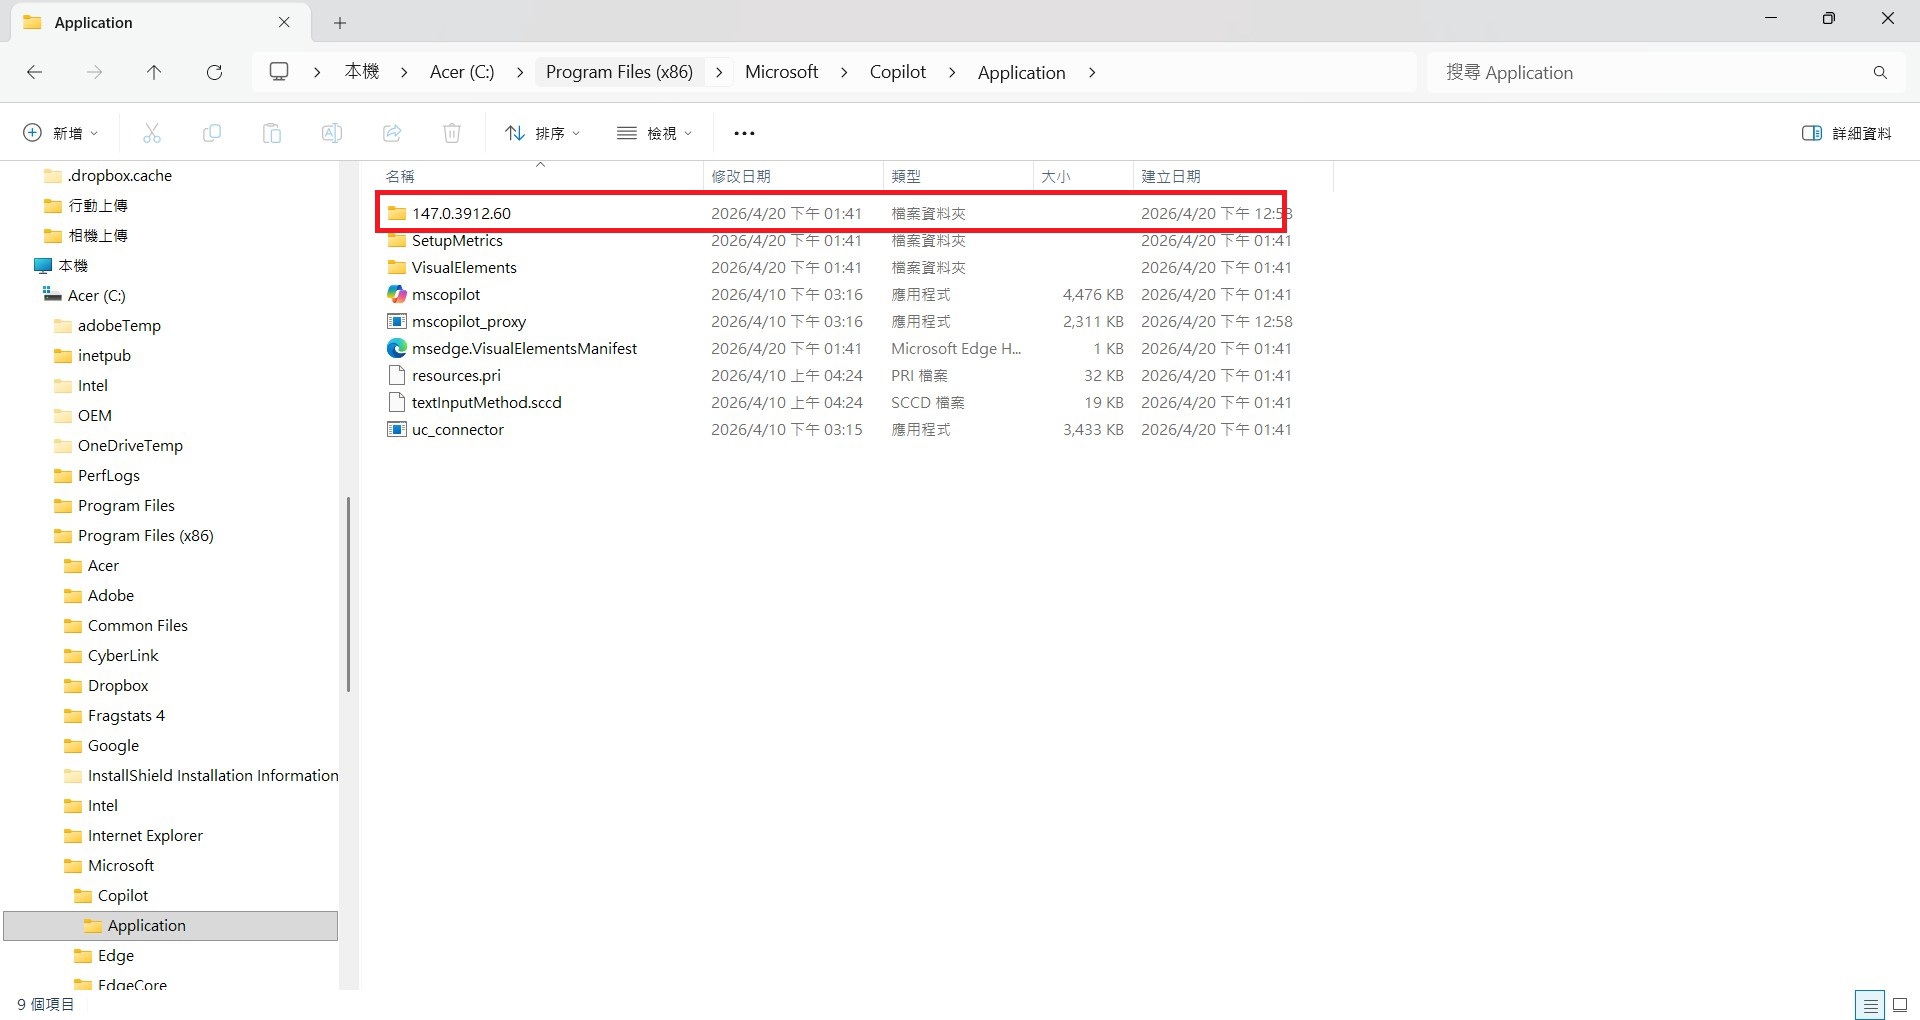Select the Application tab
Viewport: 1920px width, 1020px height.
point(158,22)
